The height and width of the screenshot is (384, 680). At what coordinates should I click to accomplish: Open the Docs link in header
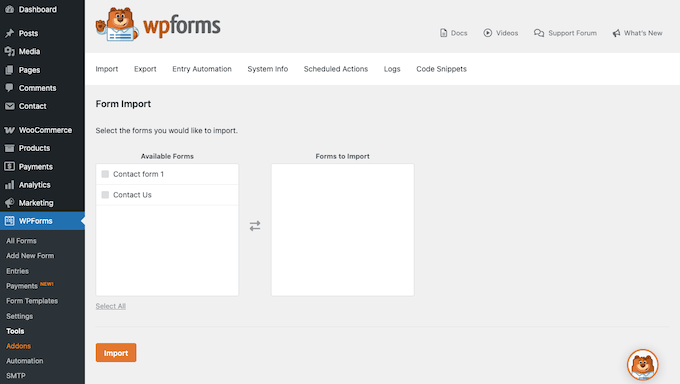point(454,33)
